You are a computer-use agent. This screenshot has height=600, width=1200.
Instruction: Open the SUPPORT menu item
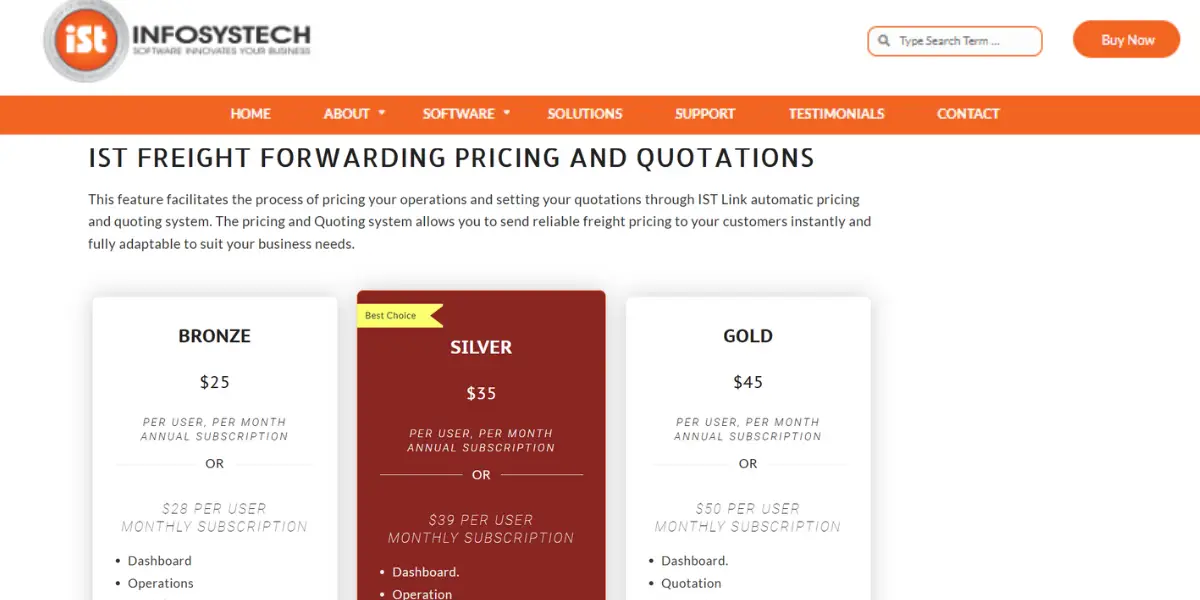point(705,113)
